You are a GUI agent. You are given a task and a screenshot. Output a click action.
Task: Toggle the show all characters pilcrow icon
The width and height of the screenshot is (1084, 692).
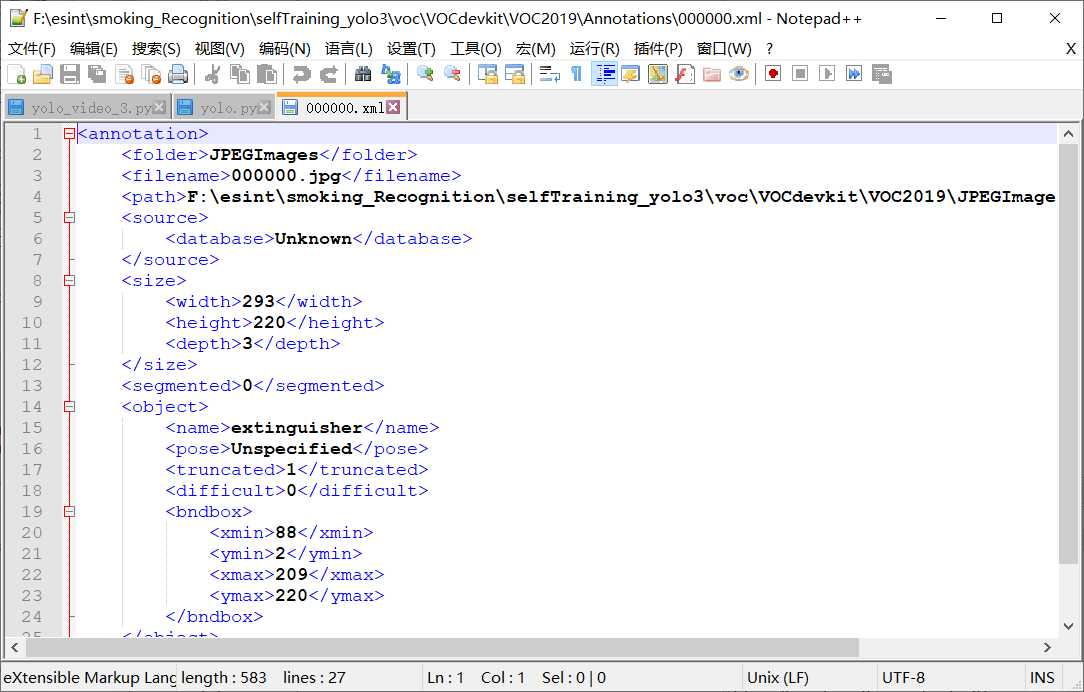576,74
